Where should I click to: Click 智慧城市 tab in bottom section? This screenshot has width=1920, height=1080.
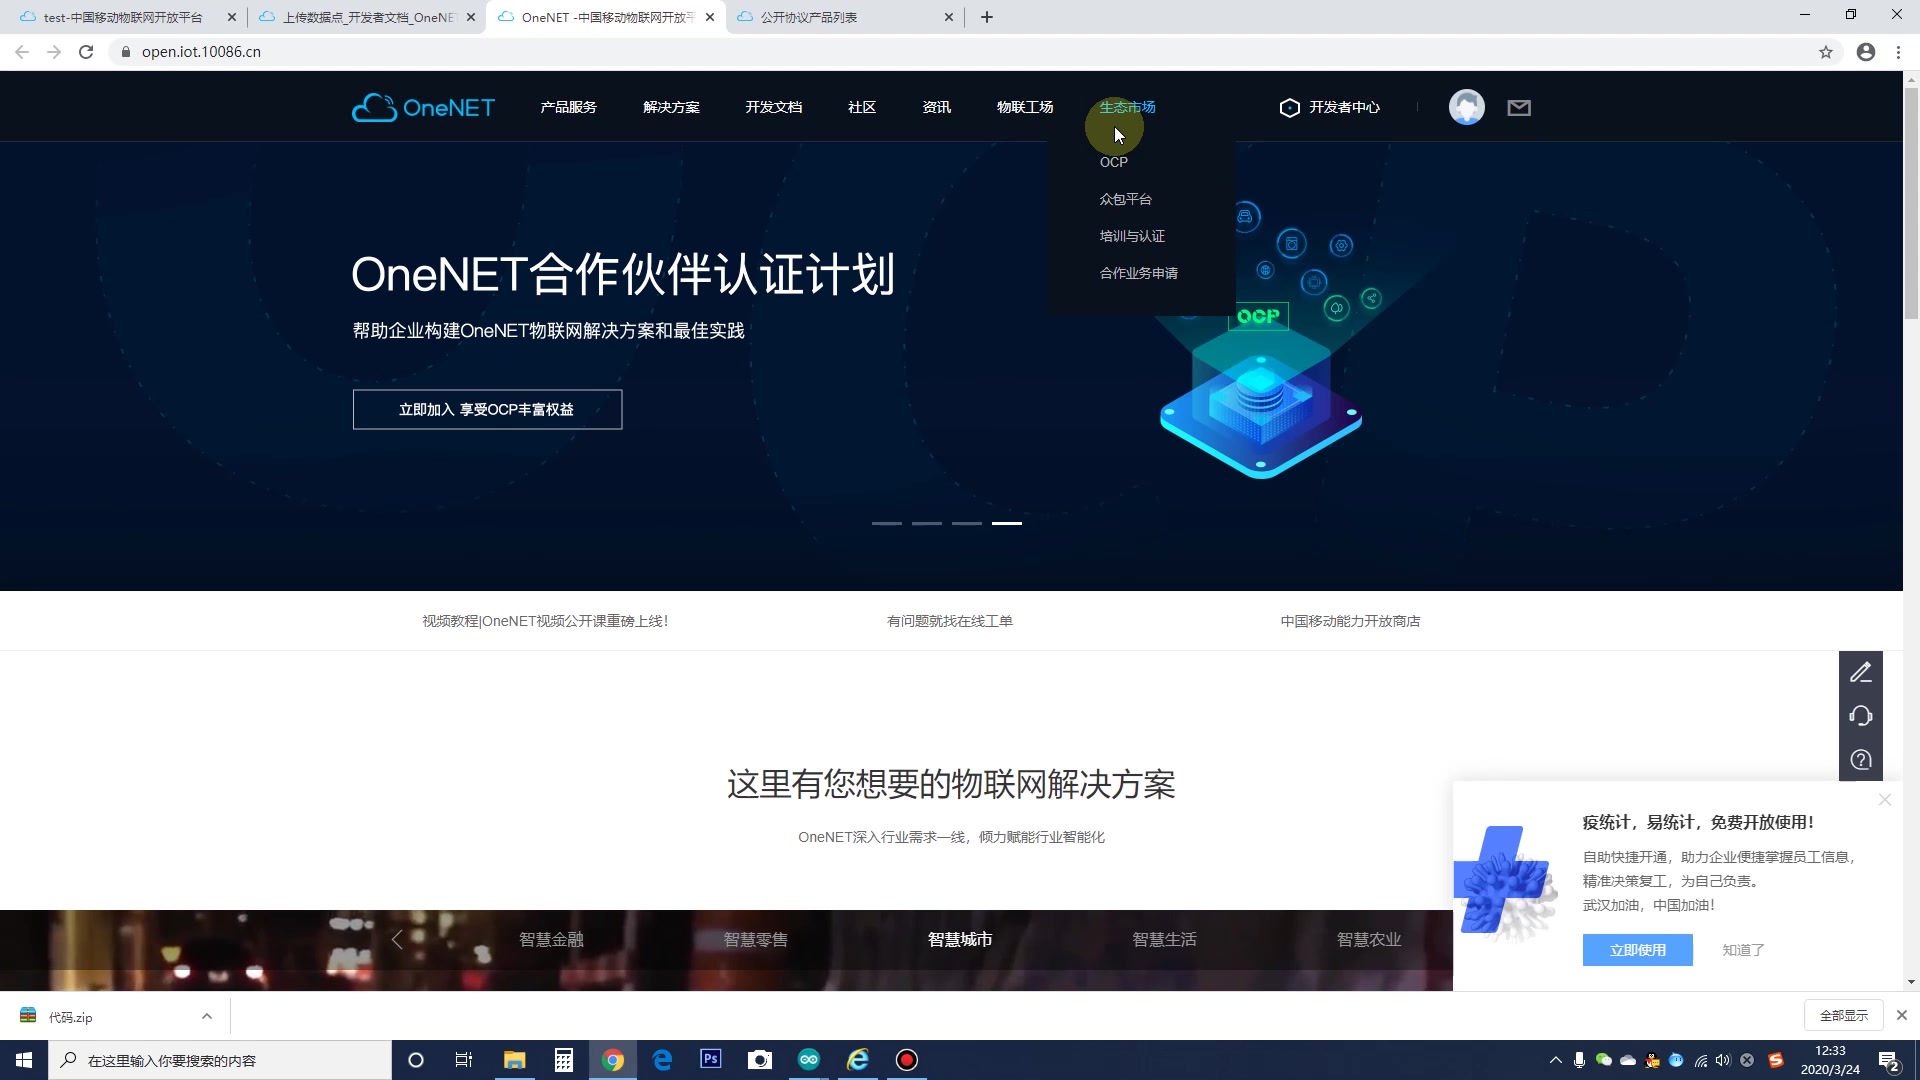coord(960,940)
